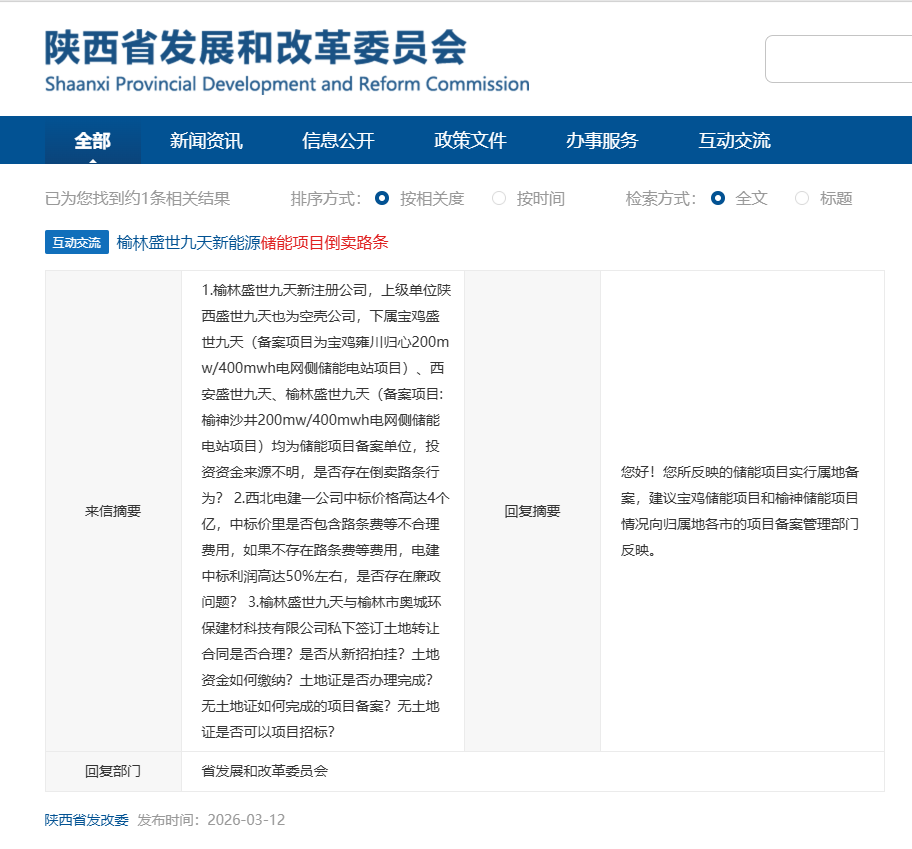Viewport: 912px width, 849px height.
Task: Switch to the 信息公开 tab
Action: [x=338, y=141]
